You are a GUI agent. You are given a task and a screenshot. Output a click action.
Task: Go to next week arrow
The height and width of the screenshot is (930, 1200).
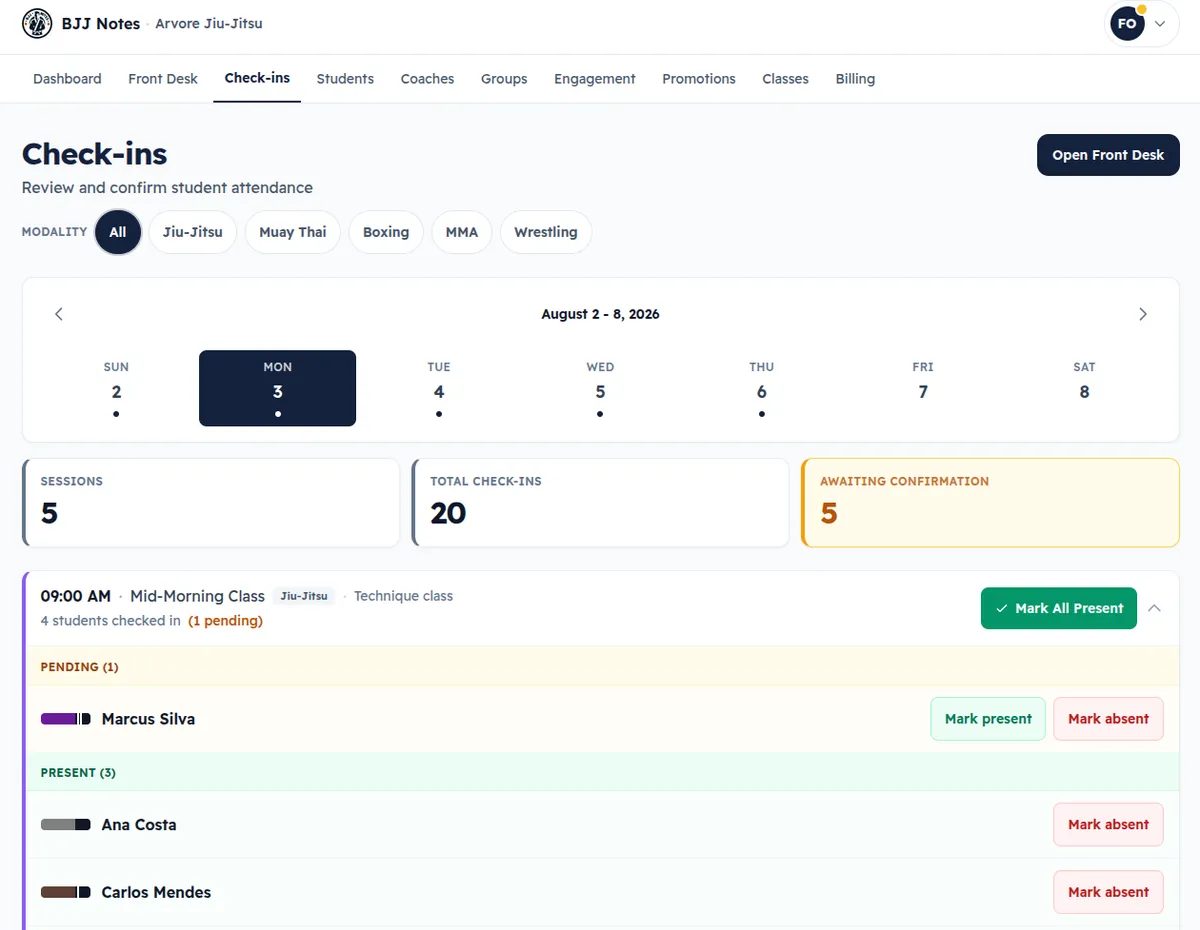[x=1143, y=314]
